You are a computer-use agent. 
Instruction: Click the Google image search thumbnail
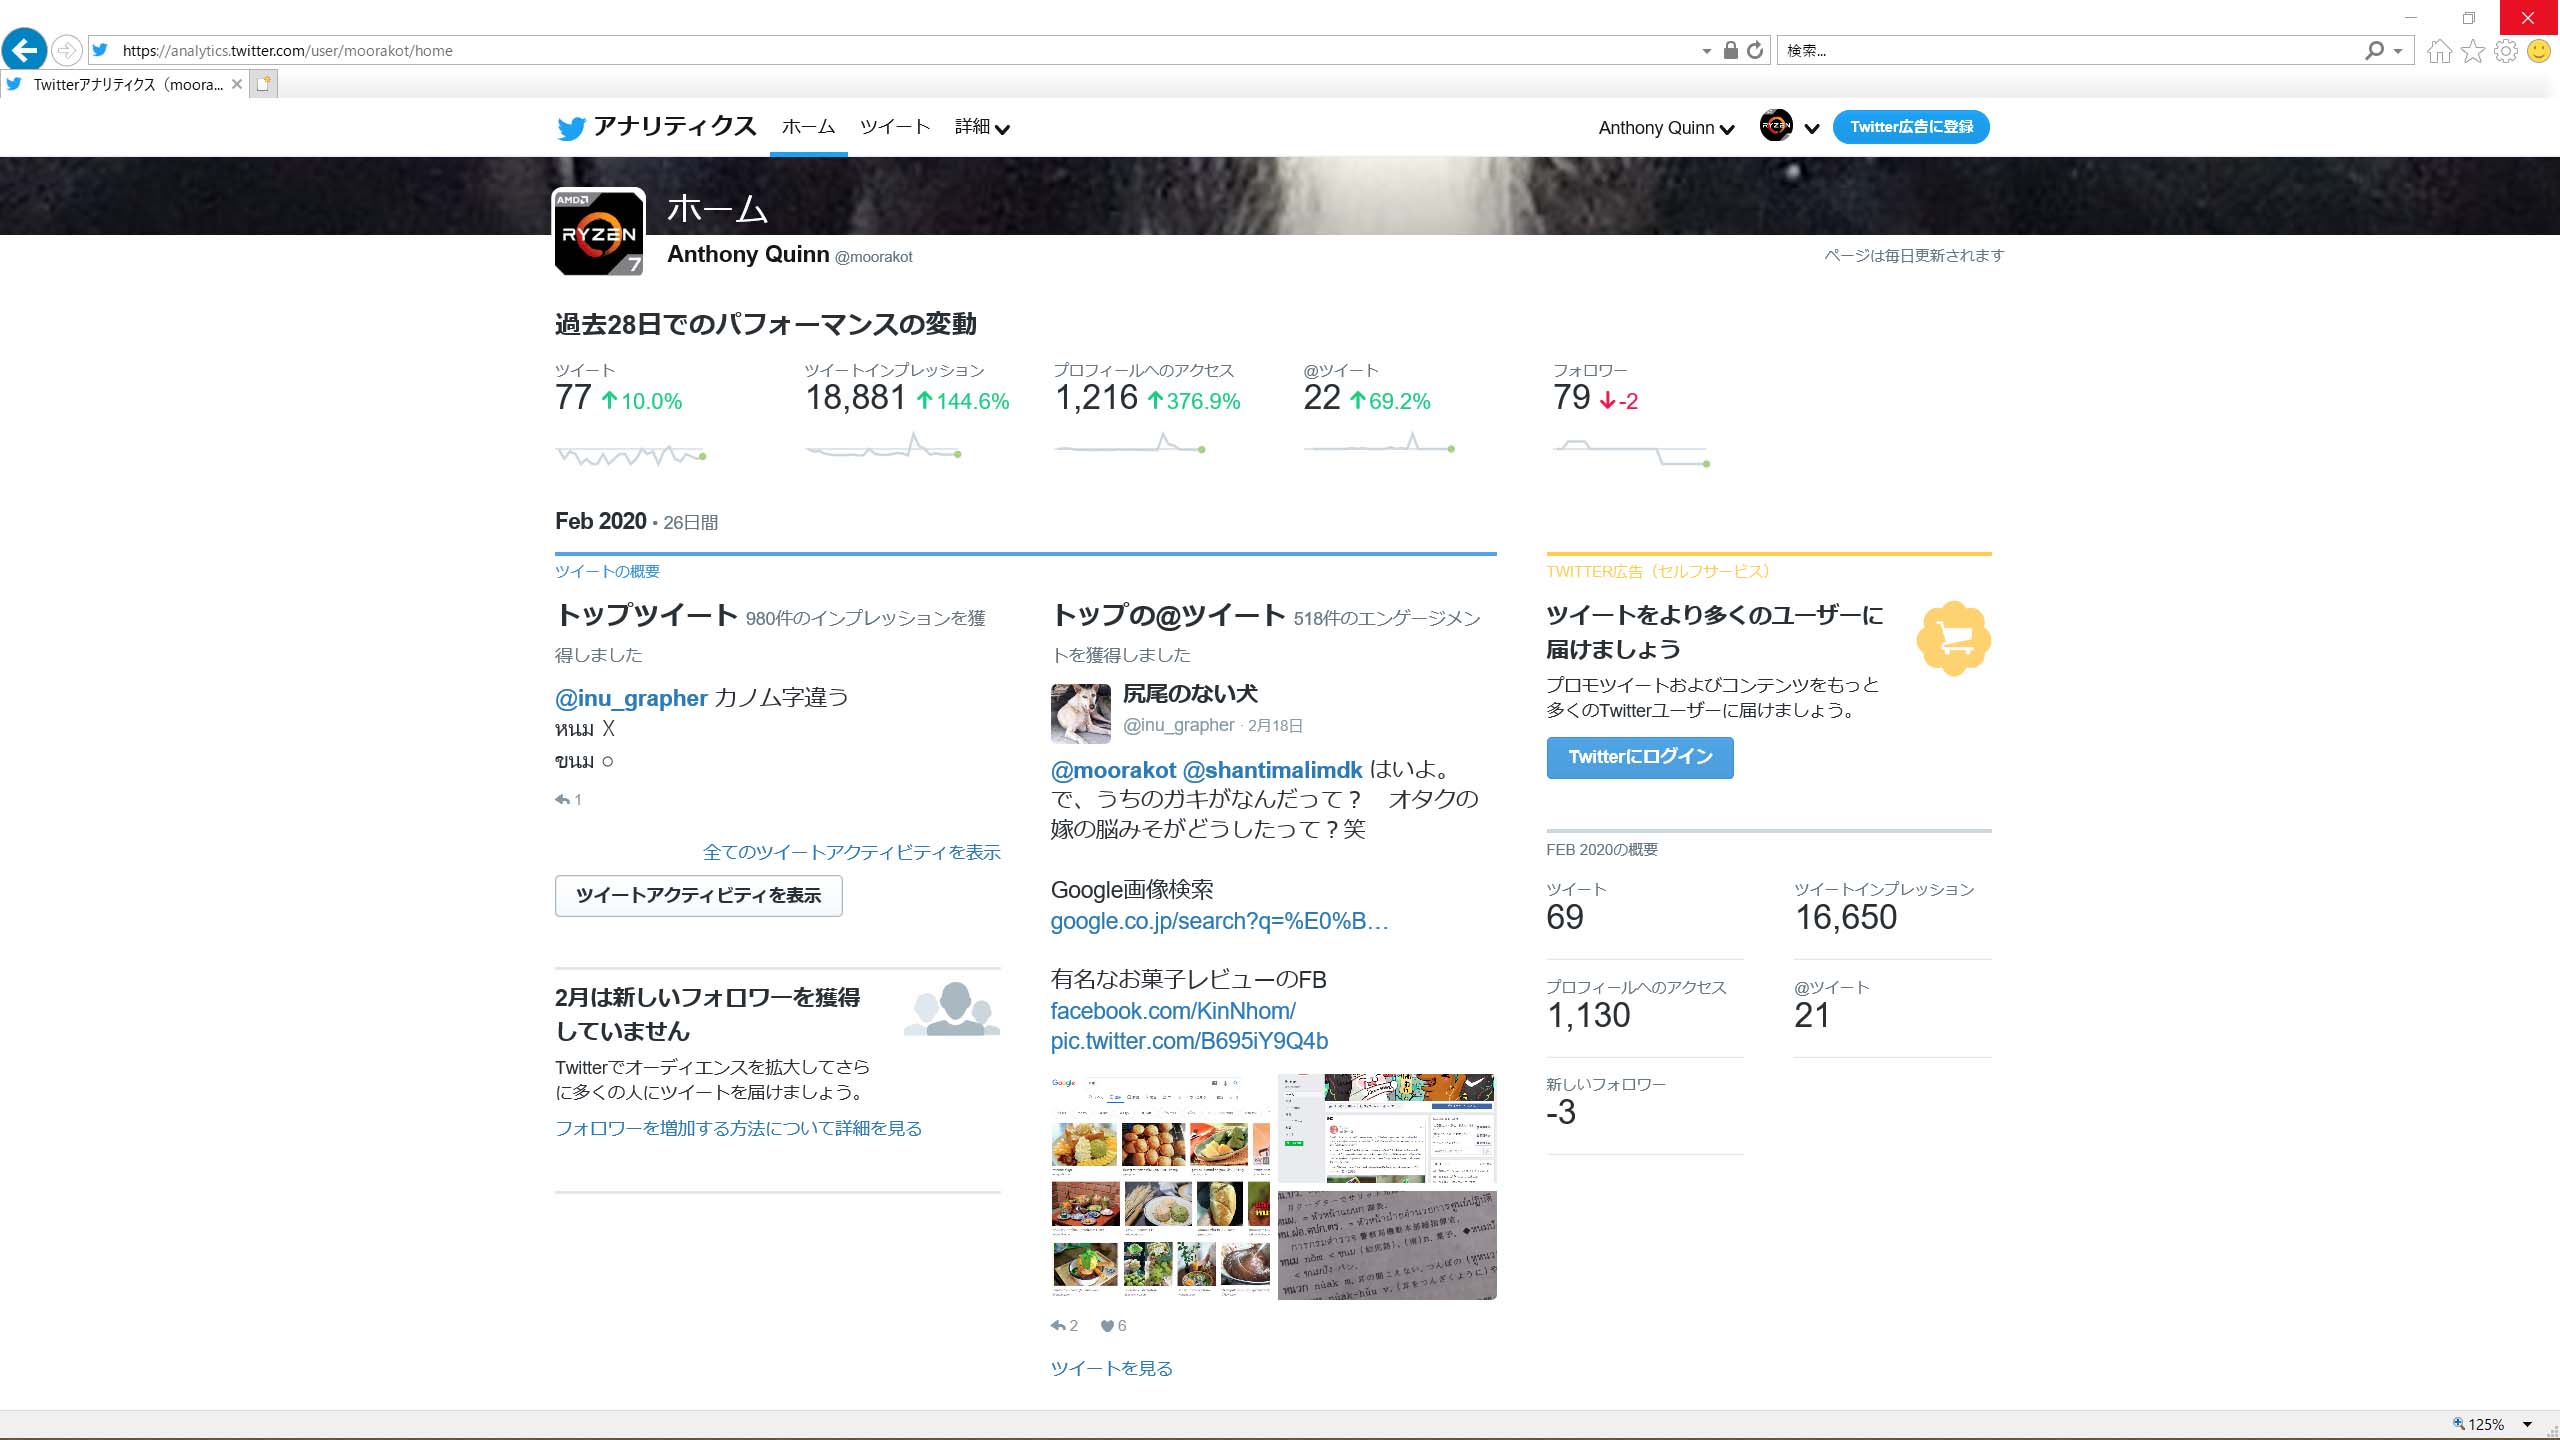tap(1160, 1187)
